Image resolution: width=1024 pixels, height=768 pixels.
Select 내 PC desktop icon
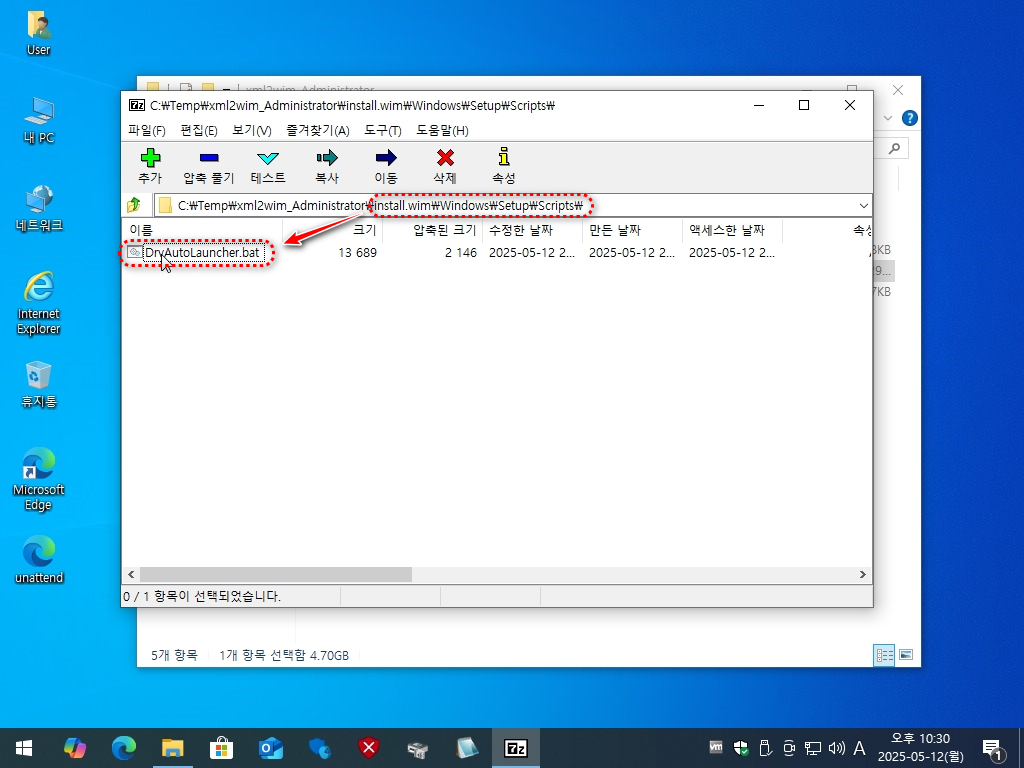coord(39,120)
